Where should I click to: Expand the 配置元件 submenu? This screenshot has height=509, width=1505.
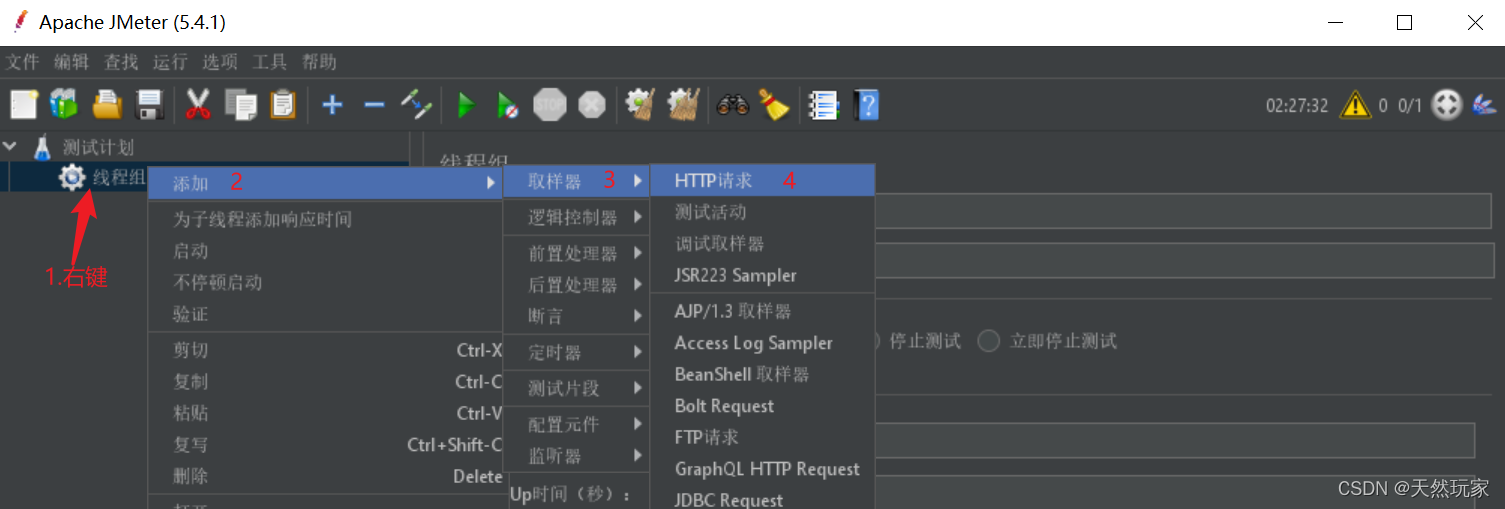576,425
